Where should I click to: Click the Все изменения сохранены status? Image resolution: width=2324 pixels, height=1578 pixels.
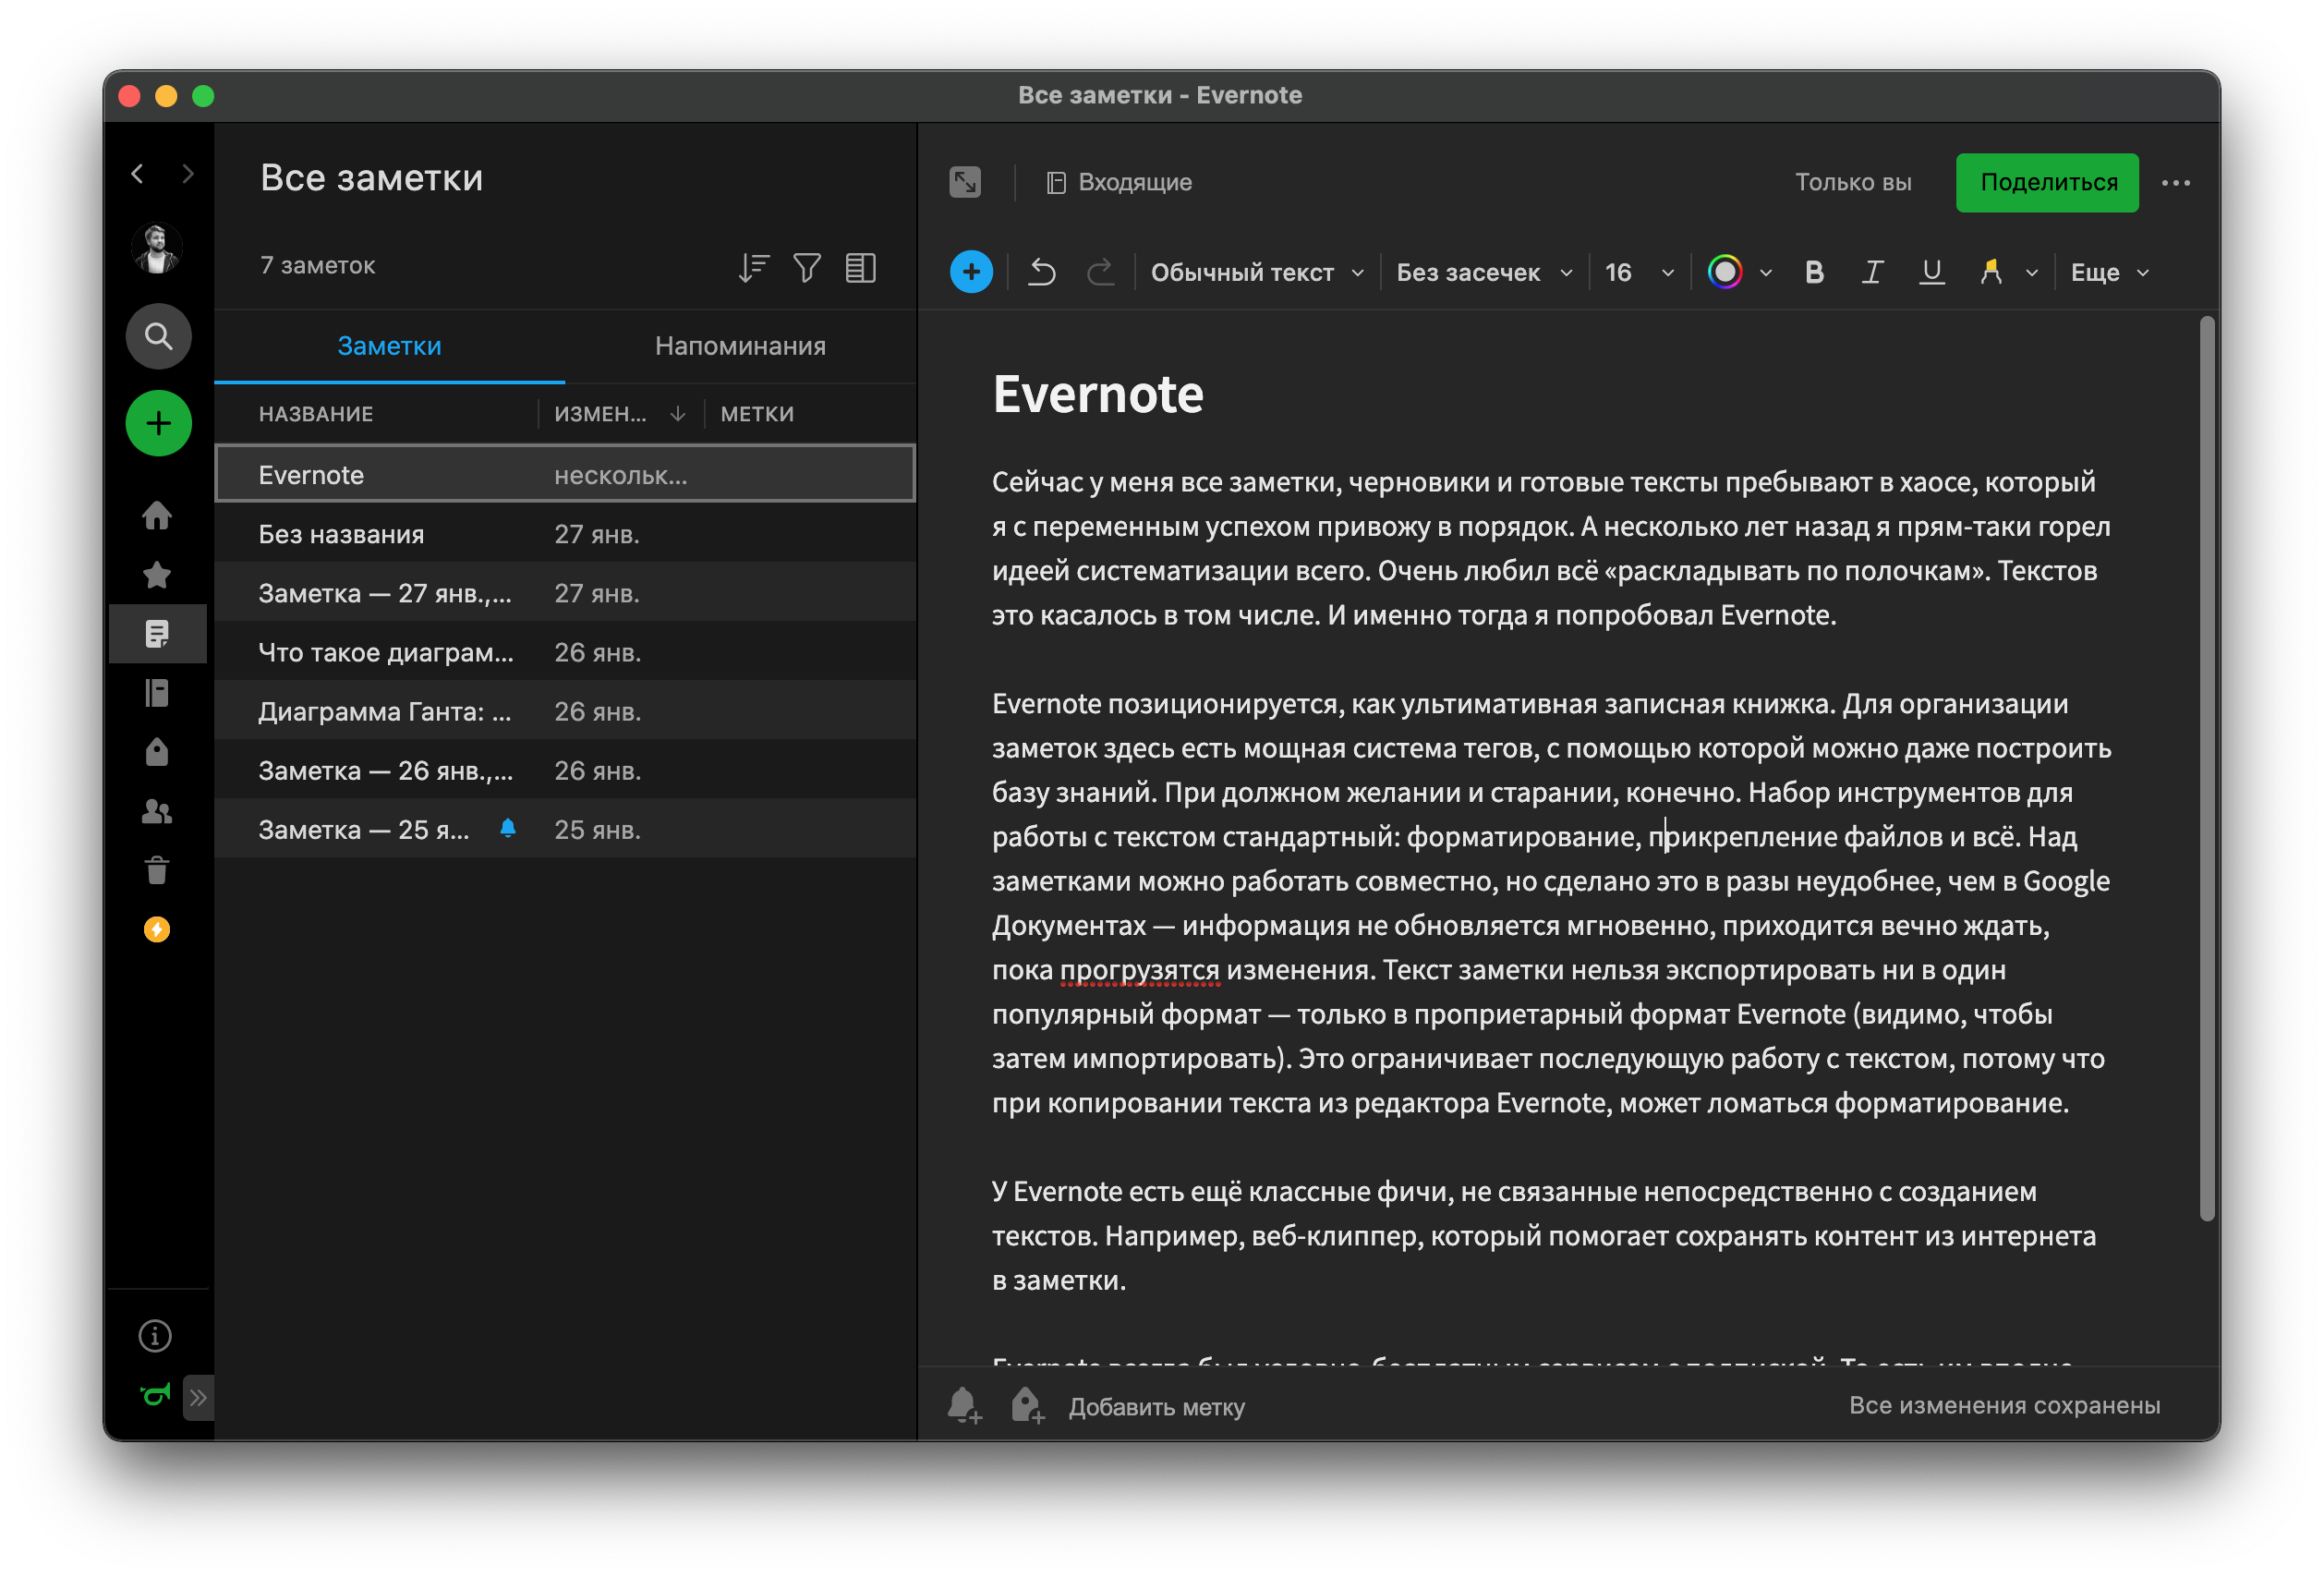pyautogui.click(x=2004, y=1405)
